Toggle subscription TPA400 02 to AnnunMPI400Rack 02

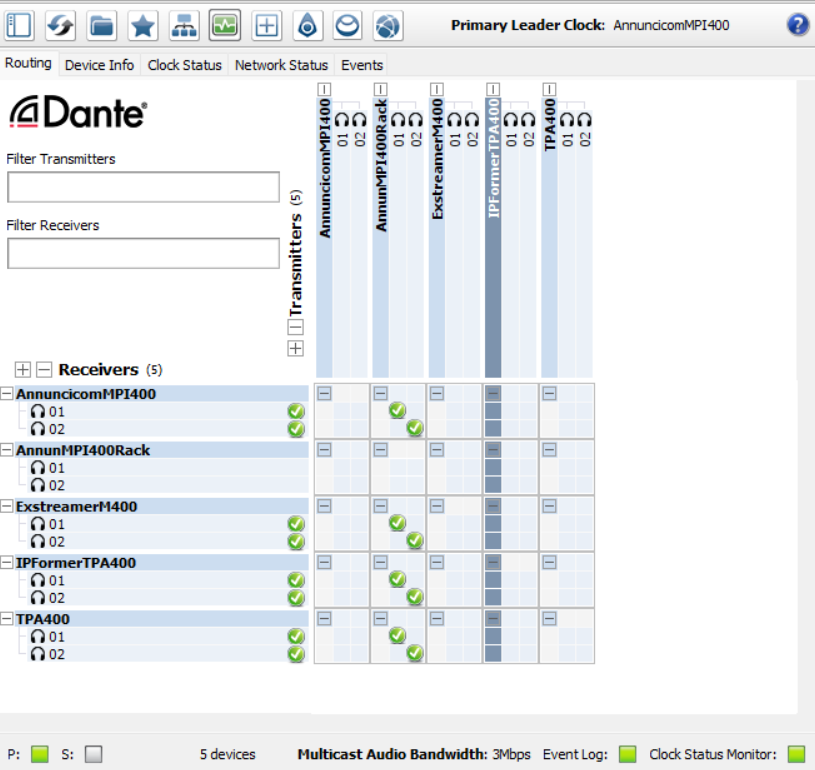point(415,654)
